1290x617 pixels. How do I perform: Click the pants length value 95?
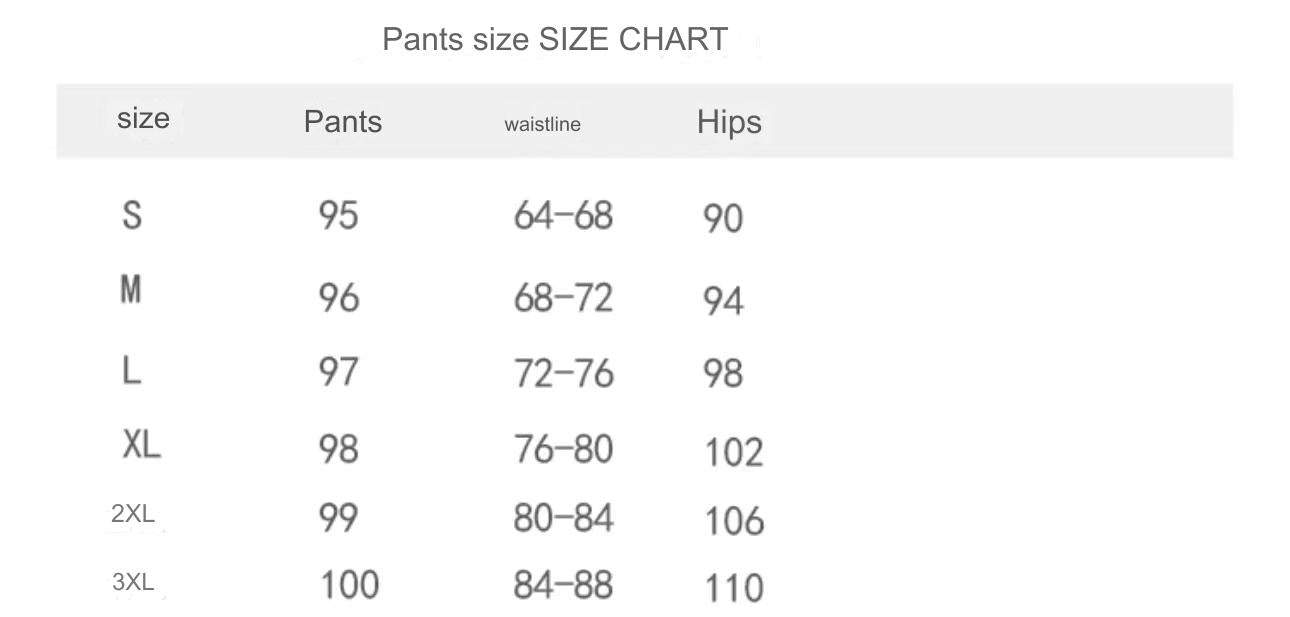338,215
